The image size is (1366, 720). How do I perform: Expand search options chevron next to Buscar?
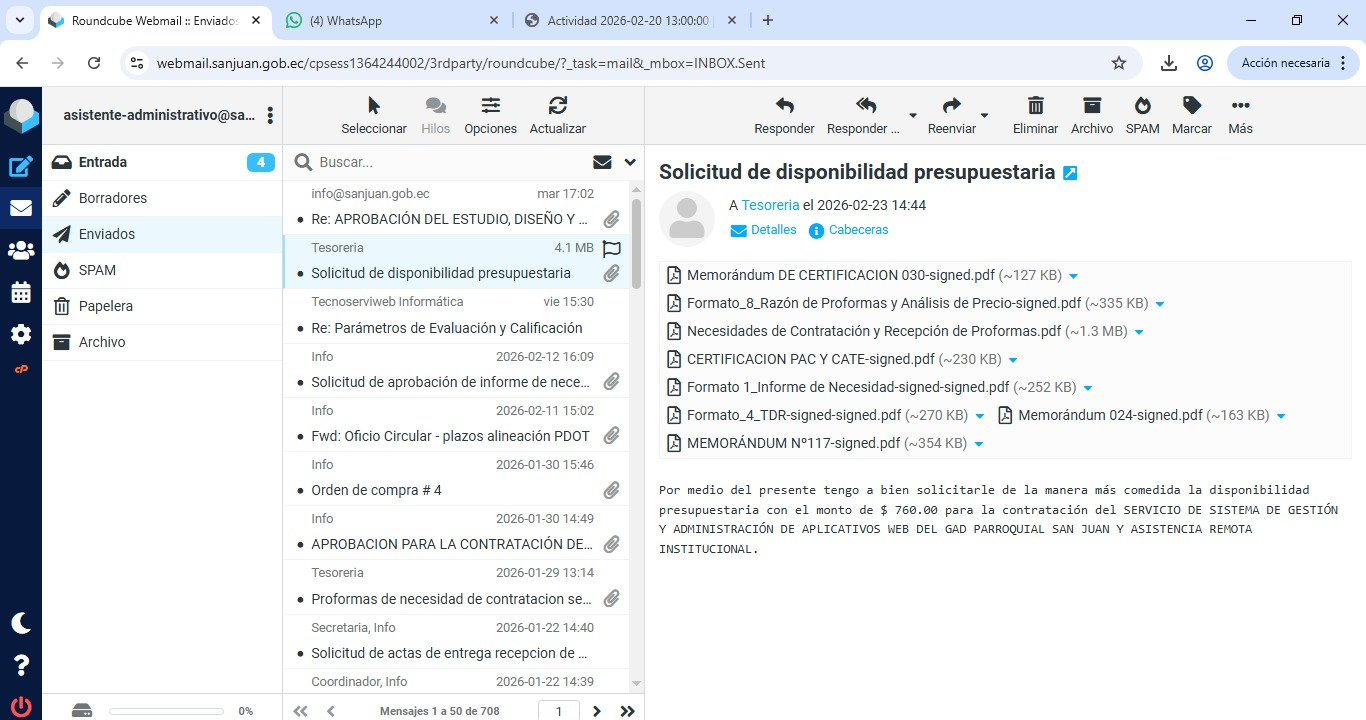(630, 162)
